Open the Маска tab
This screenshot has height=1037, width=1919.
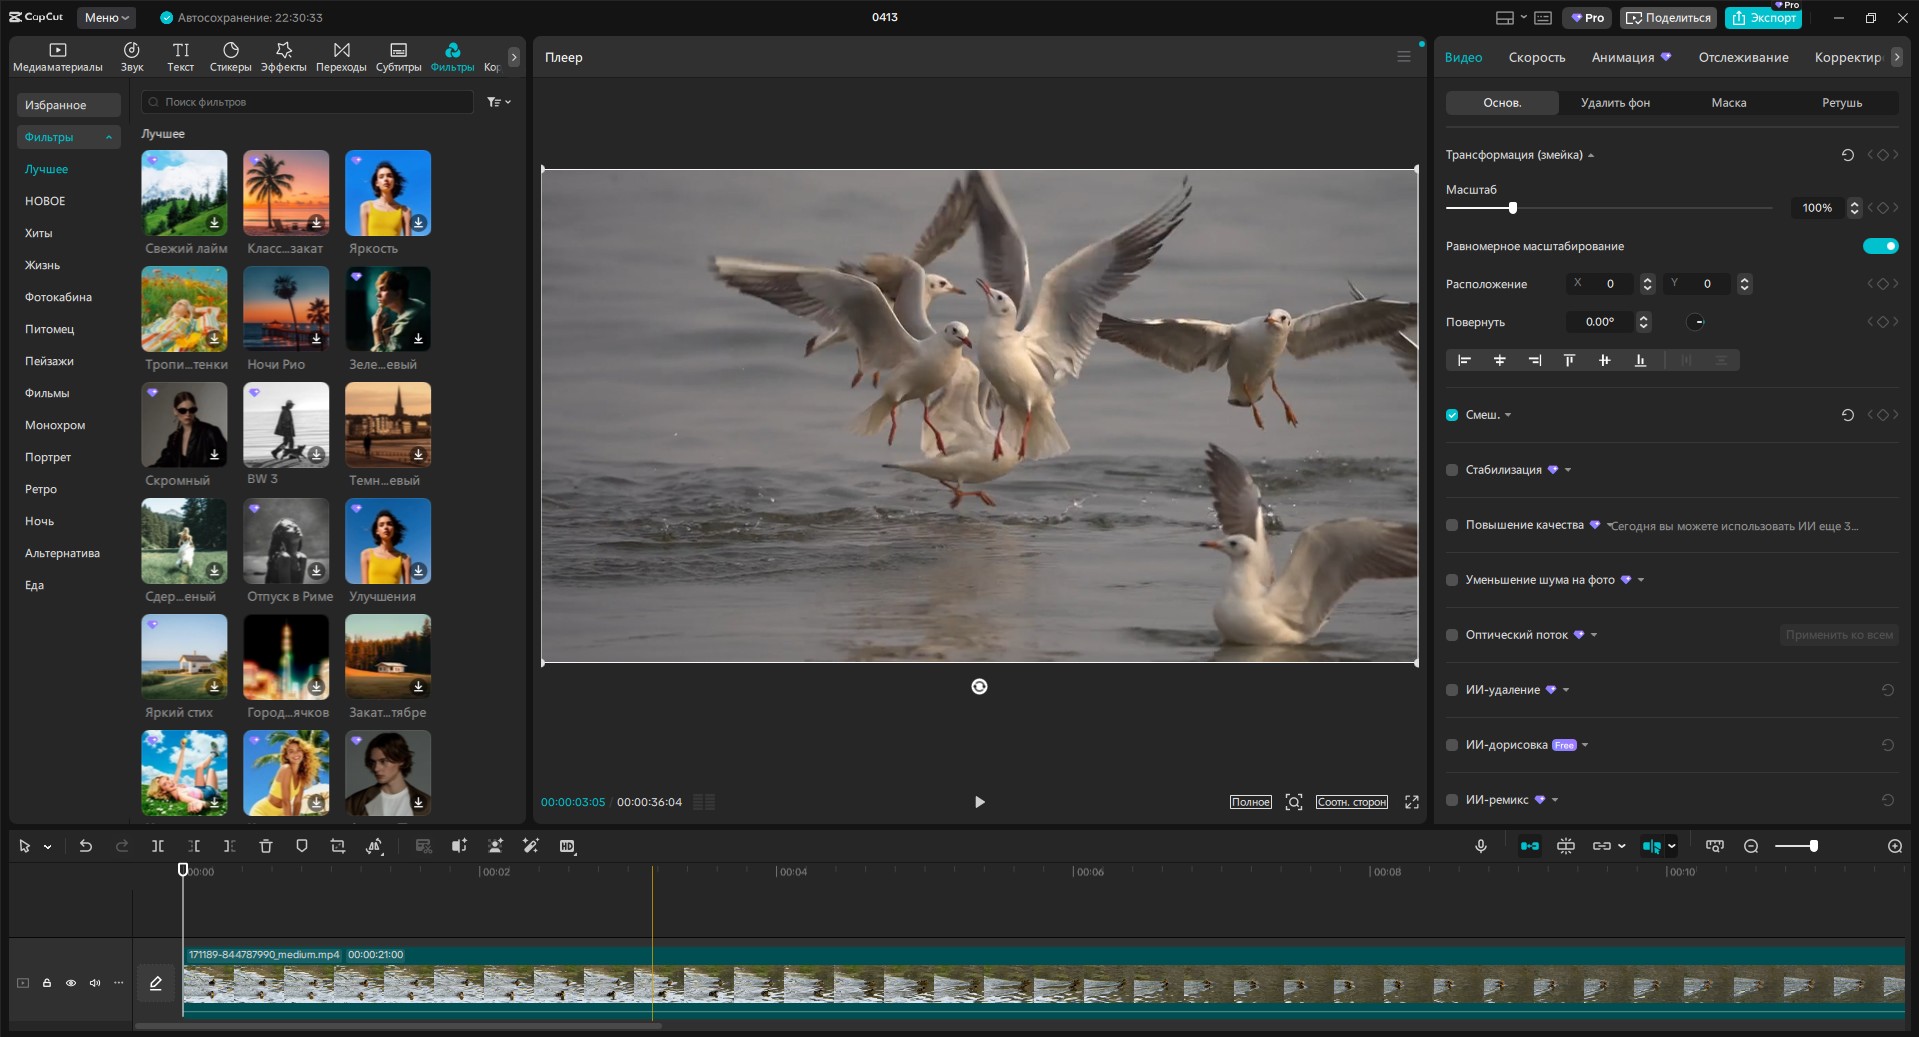click(1728, 103)
